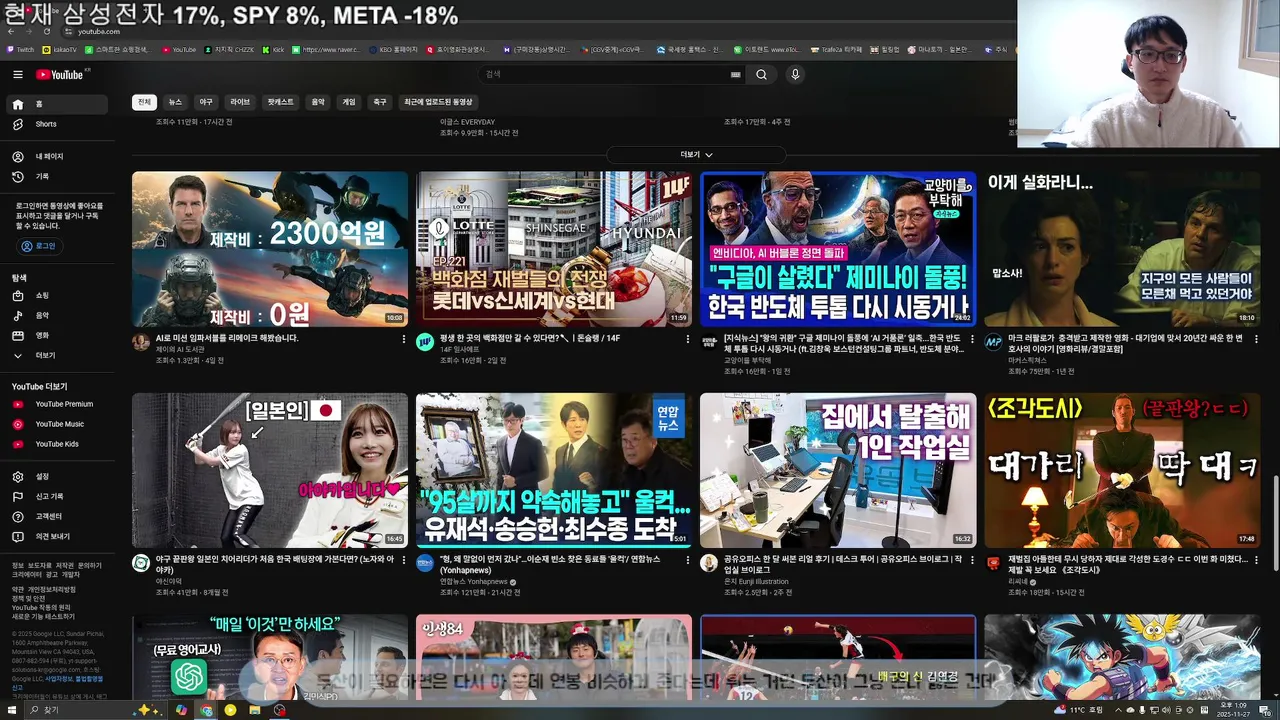Open options menu for the 야구 끝판왕 일본인 video
This screenshot has width=1280, height=720.
coord(404,562)
